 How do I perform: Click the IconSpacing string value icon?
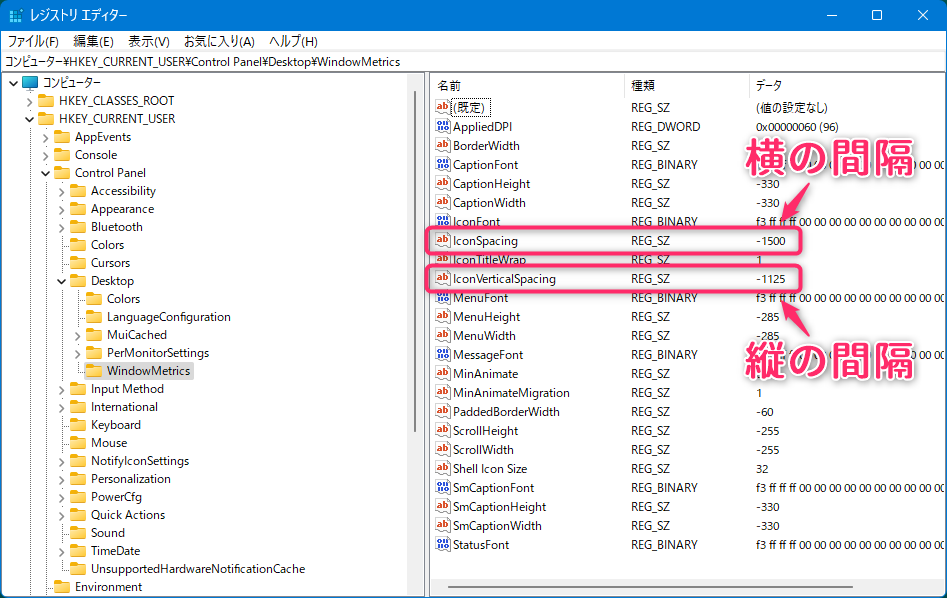444,240
